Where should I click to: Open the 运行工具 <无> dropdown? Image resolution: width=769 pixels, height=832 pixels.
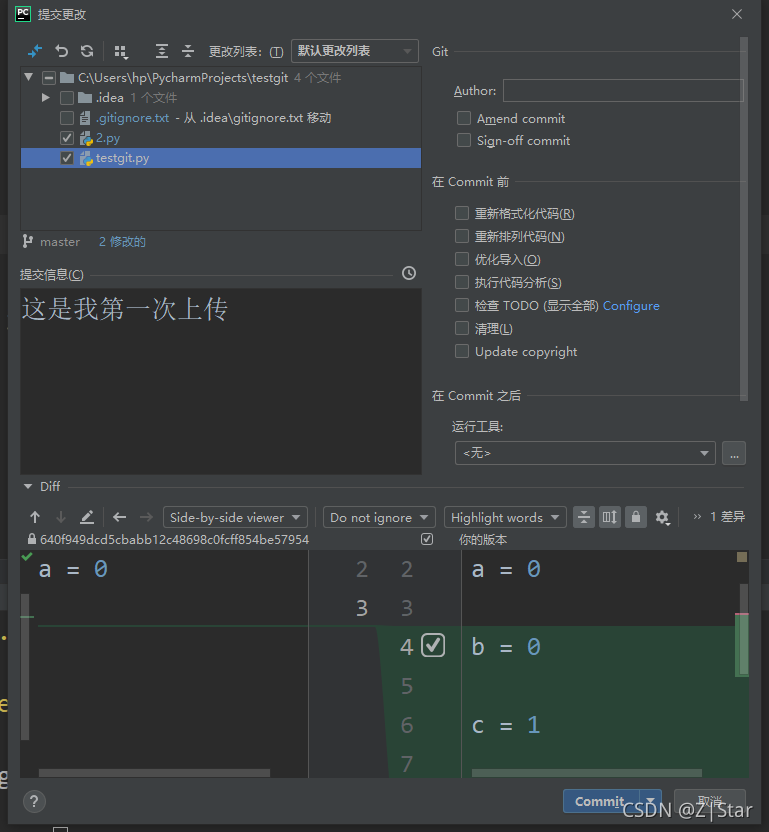click(x=585, y=453)
